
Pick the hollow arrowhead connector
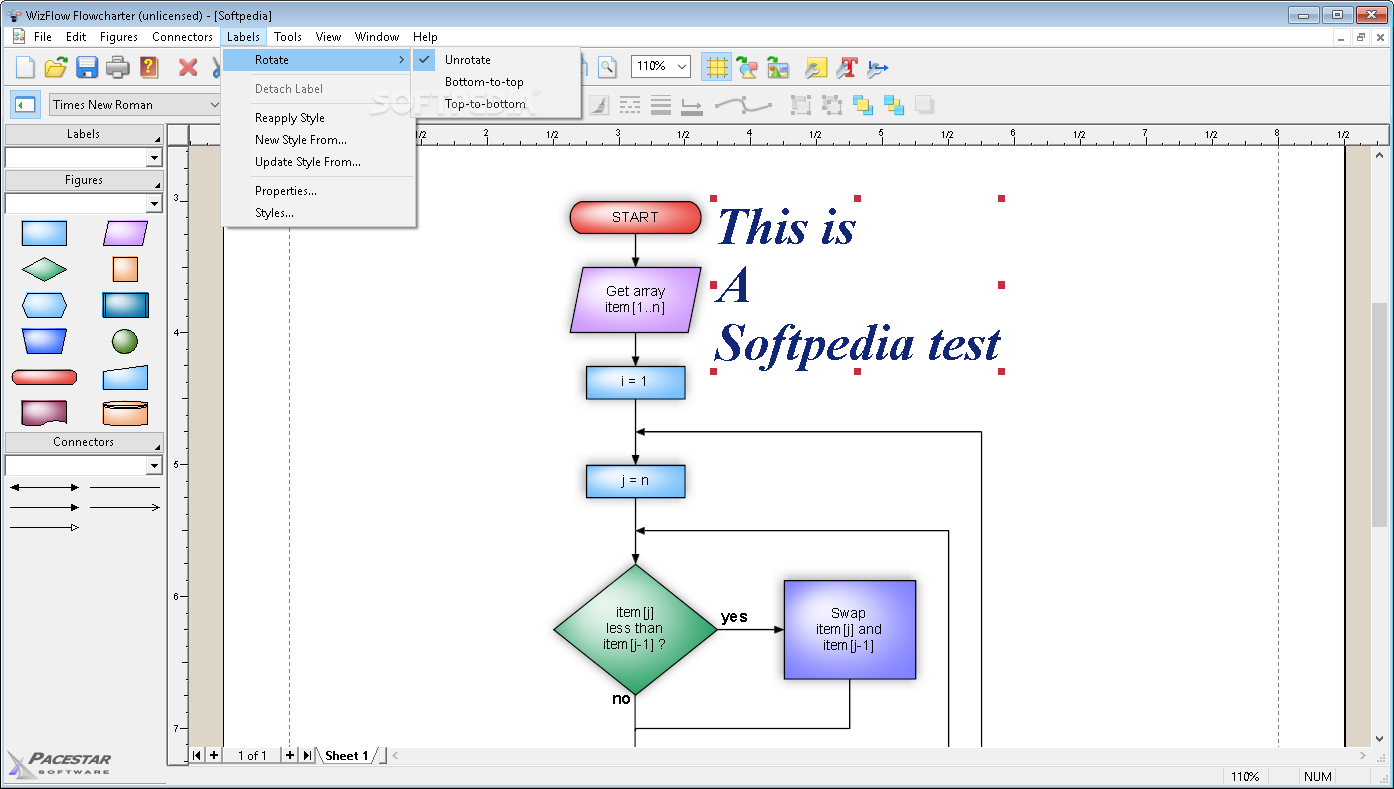[x=44, y=527]
